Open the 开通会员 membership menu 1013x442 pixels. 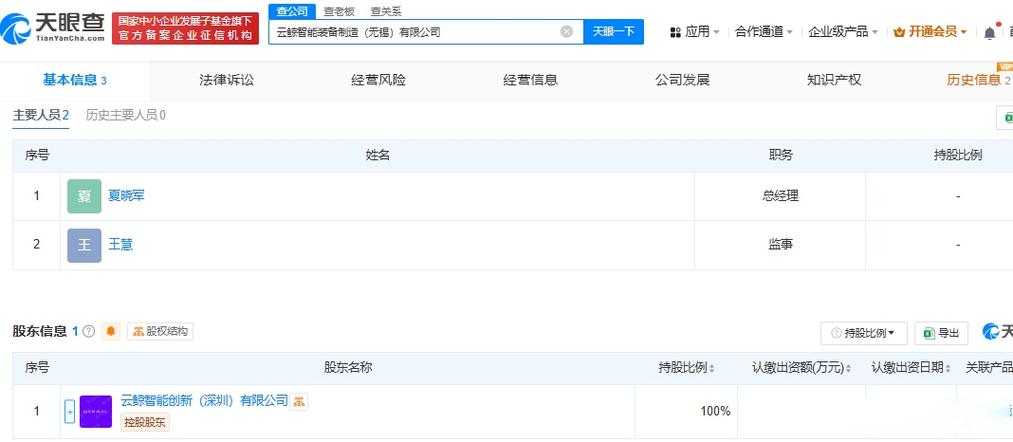point(930,32)
